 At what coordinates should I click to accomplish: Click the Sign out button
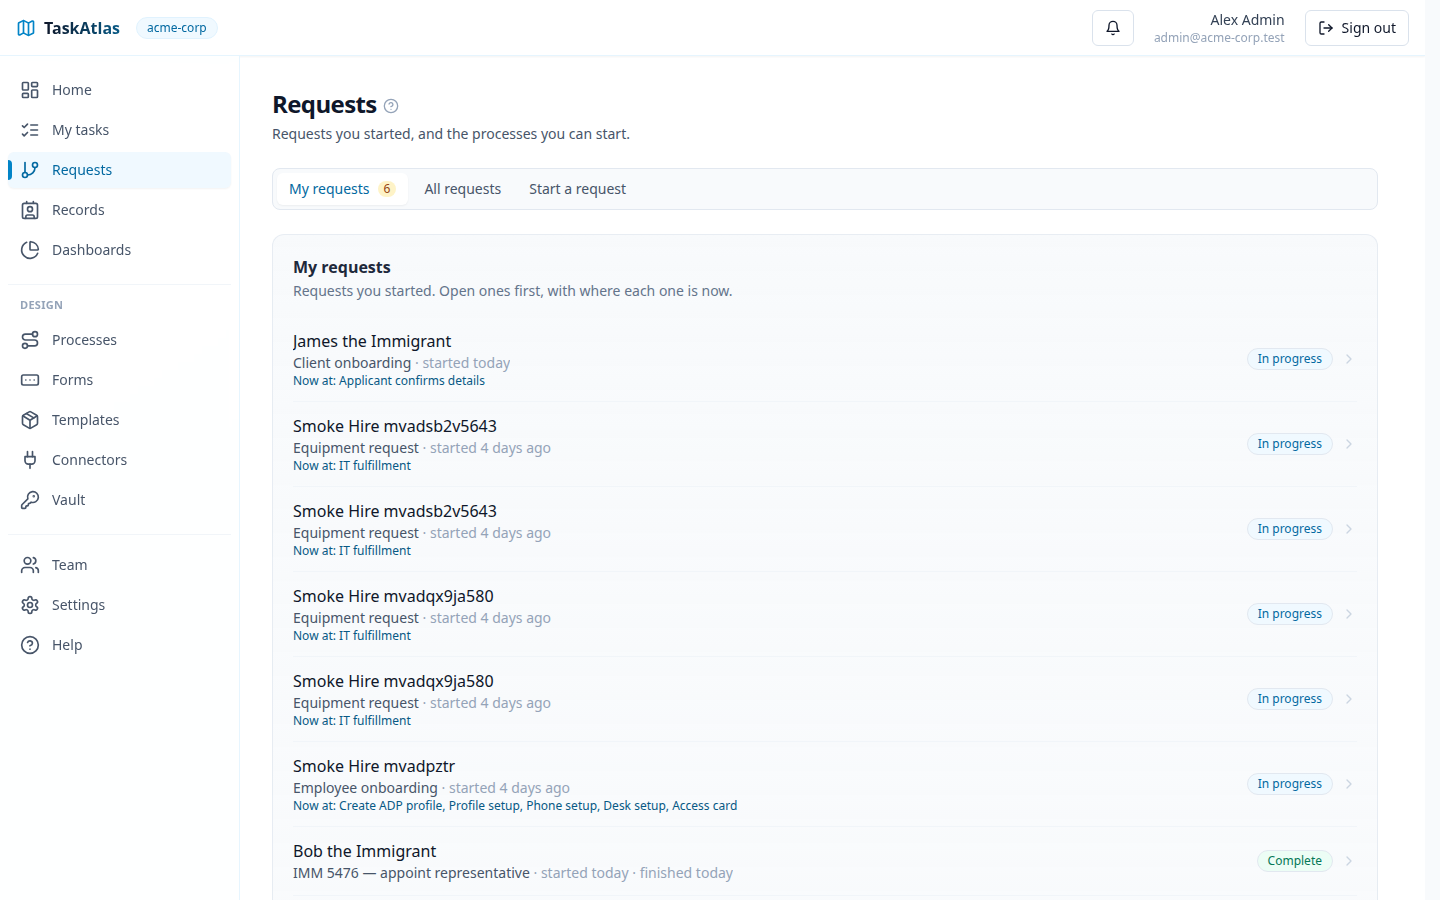click(1356, 28)
